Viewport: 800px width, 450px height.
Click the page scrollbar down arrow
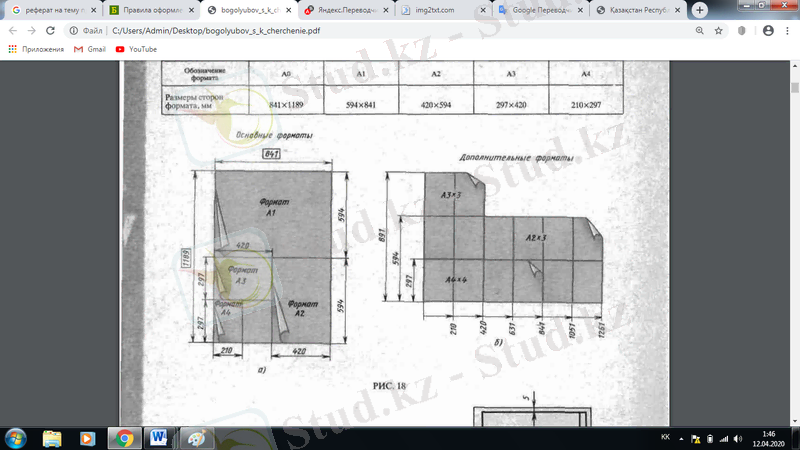coord(795,421)
